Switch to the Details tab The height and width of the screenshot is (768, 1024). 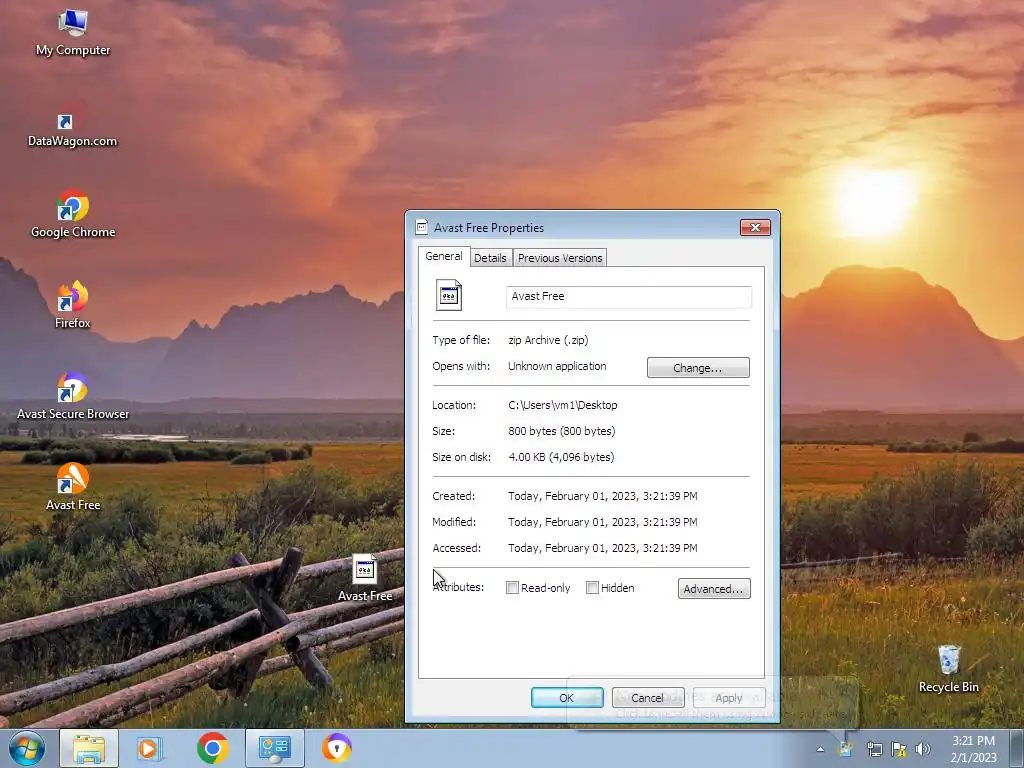pyautogui.click(x=490, y=258)
